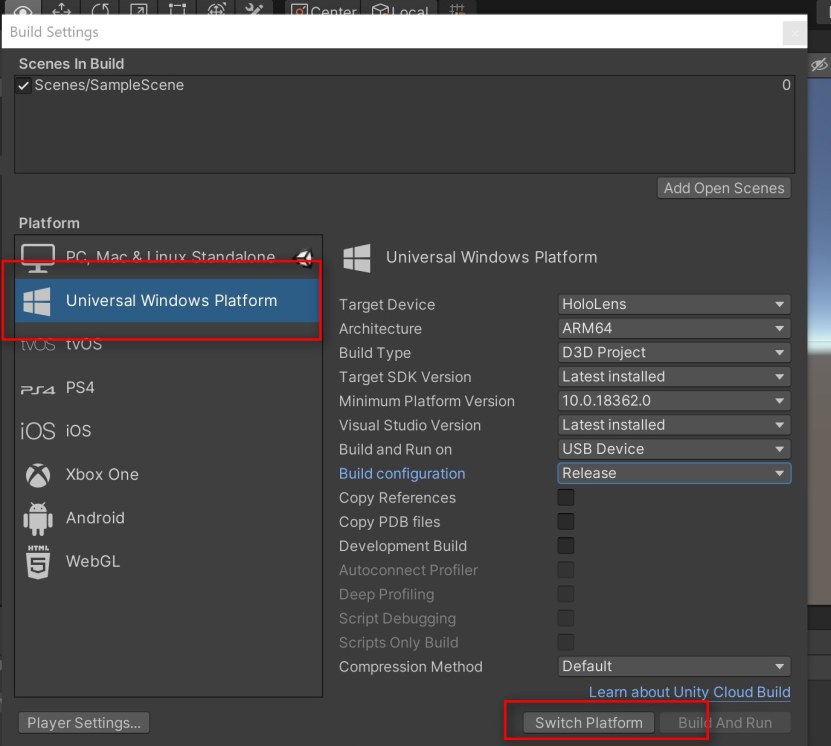831x746 pixels.
Task: Click the Scenes/SampleScene entry text
Action: (x=109, y=85)
